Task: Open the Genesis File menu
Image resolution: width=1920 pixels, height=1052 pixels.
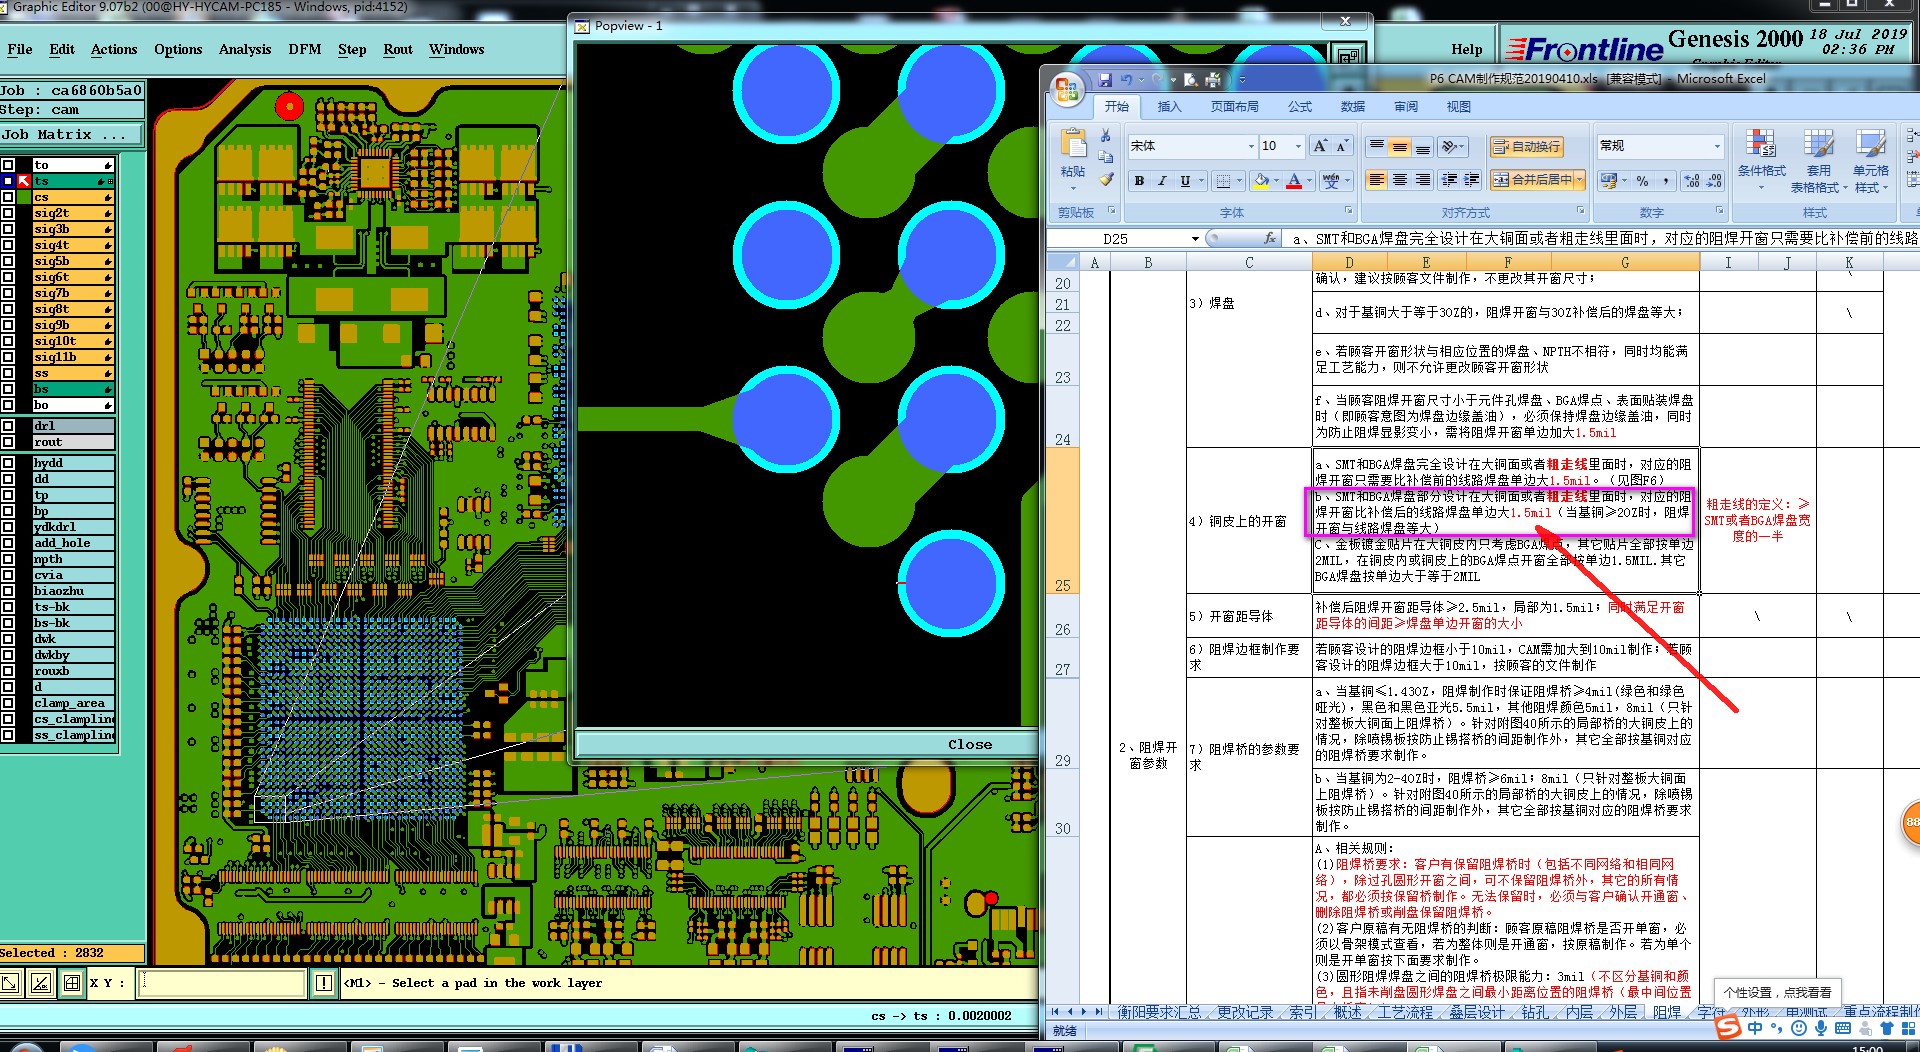Action: [20, 49]
